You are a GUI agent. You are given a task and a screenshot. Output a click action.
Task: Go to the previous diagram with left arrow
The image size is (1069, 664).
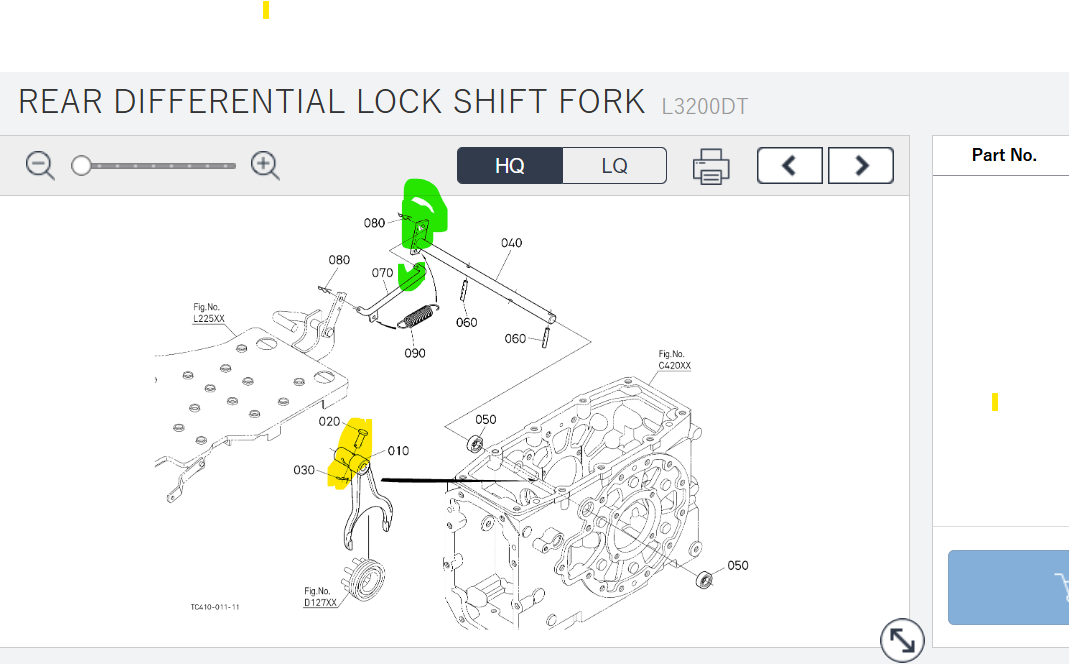click(790, 166)
